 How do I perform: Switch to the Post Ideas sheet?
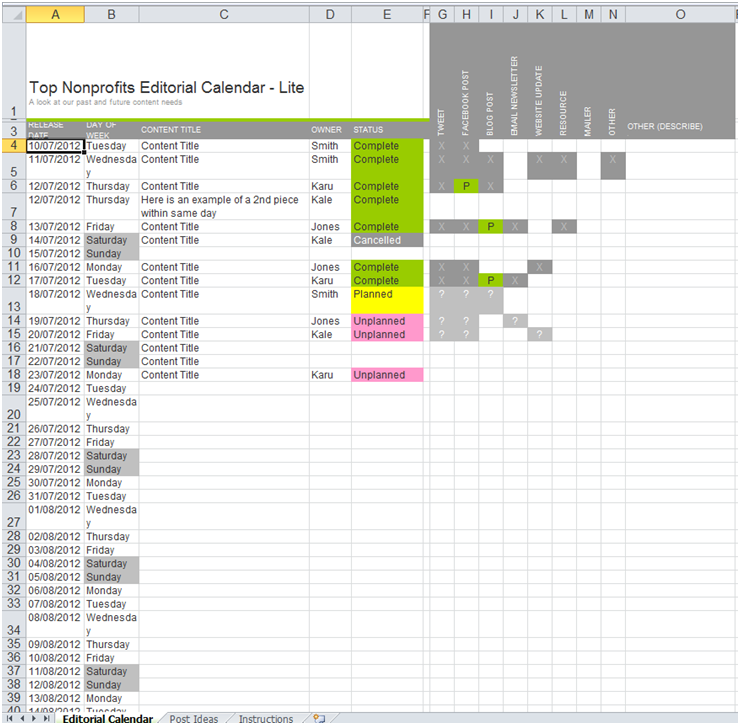(x=194, y=719)
